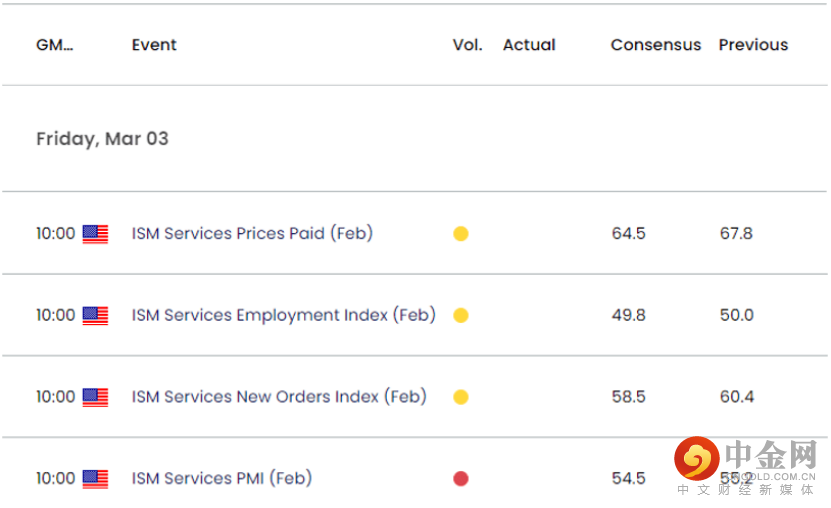The image size is (831, 508).
Task: Click the Friday, Mar 03 date heading
Action: click(102, 139)
